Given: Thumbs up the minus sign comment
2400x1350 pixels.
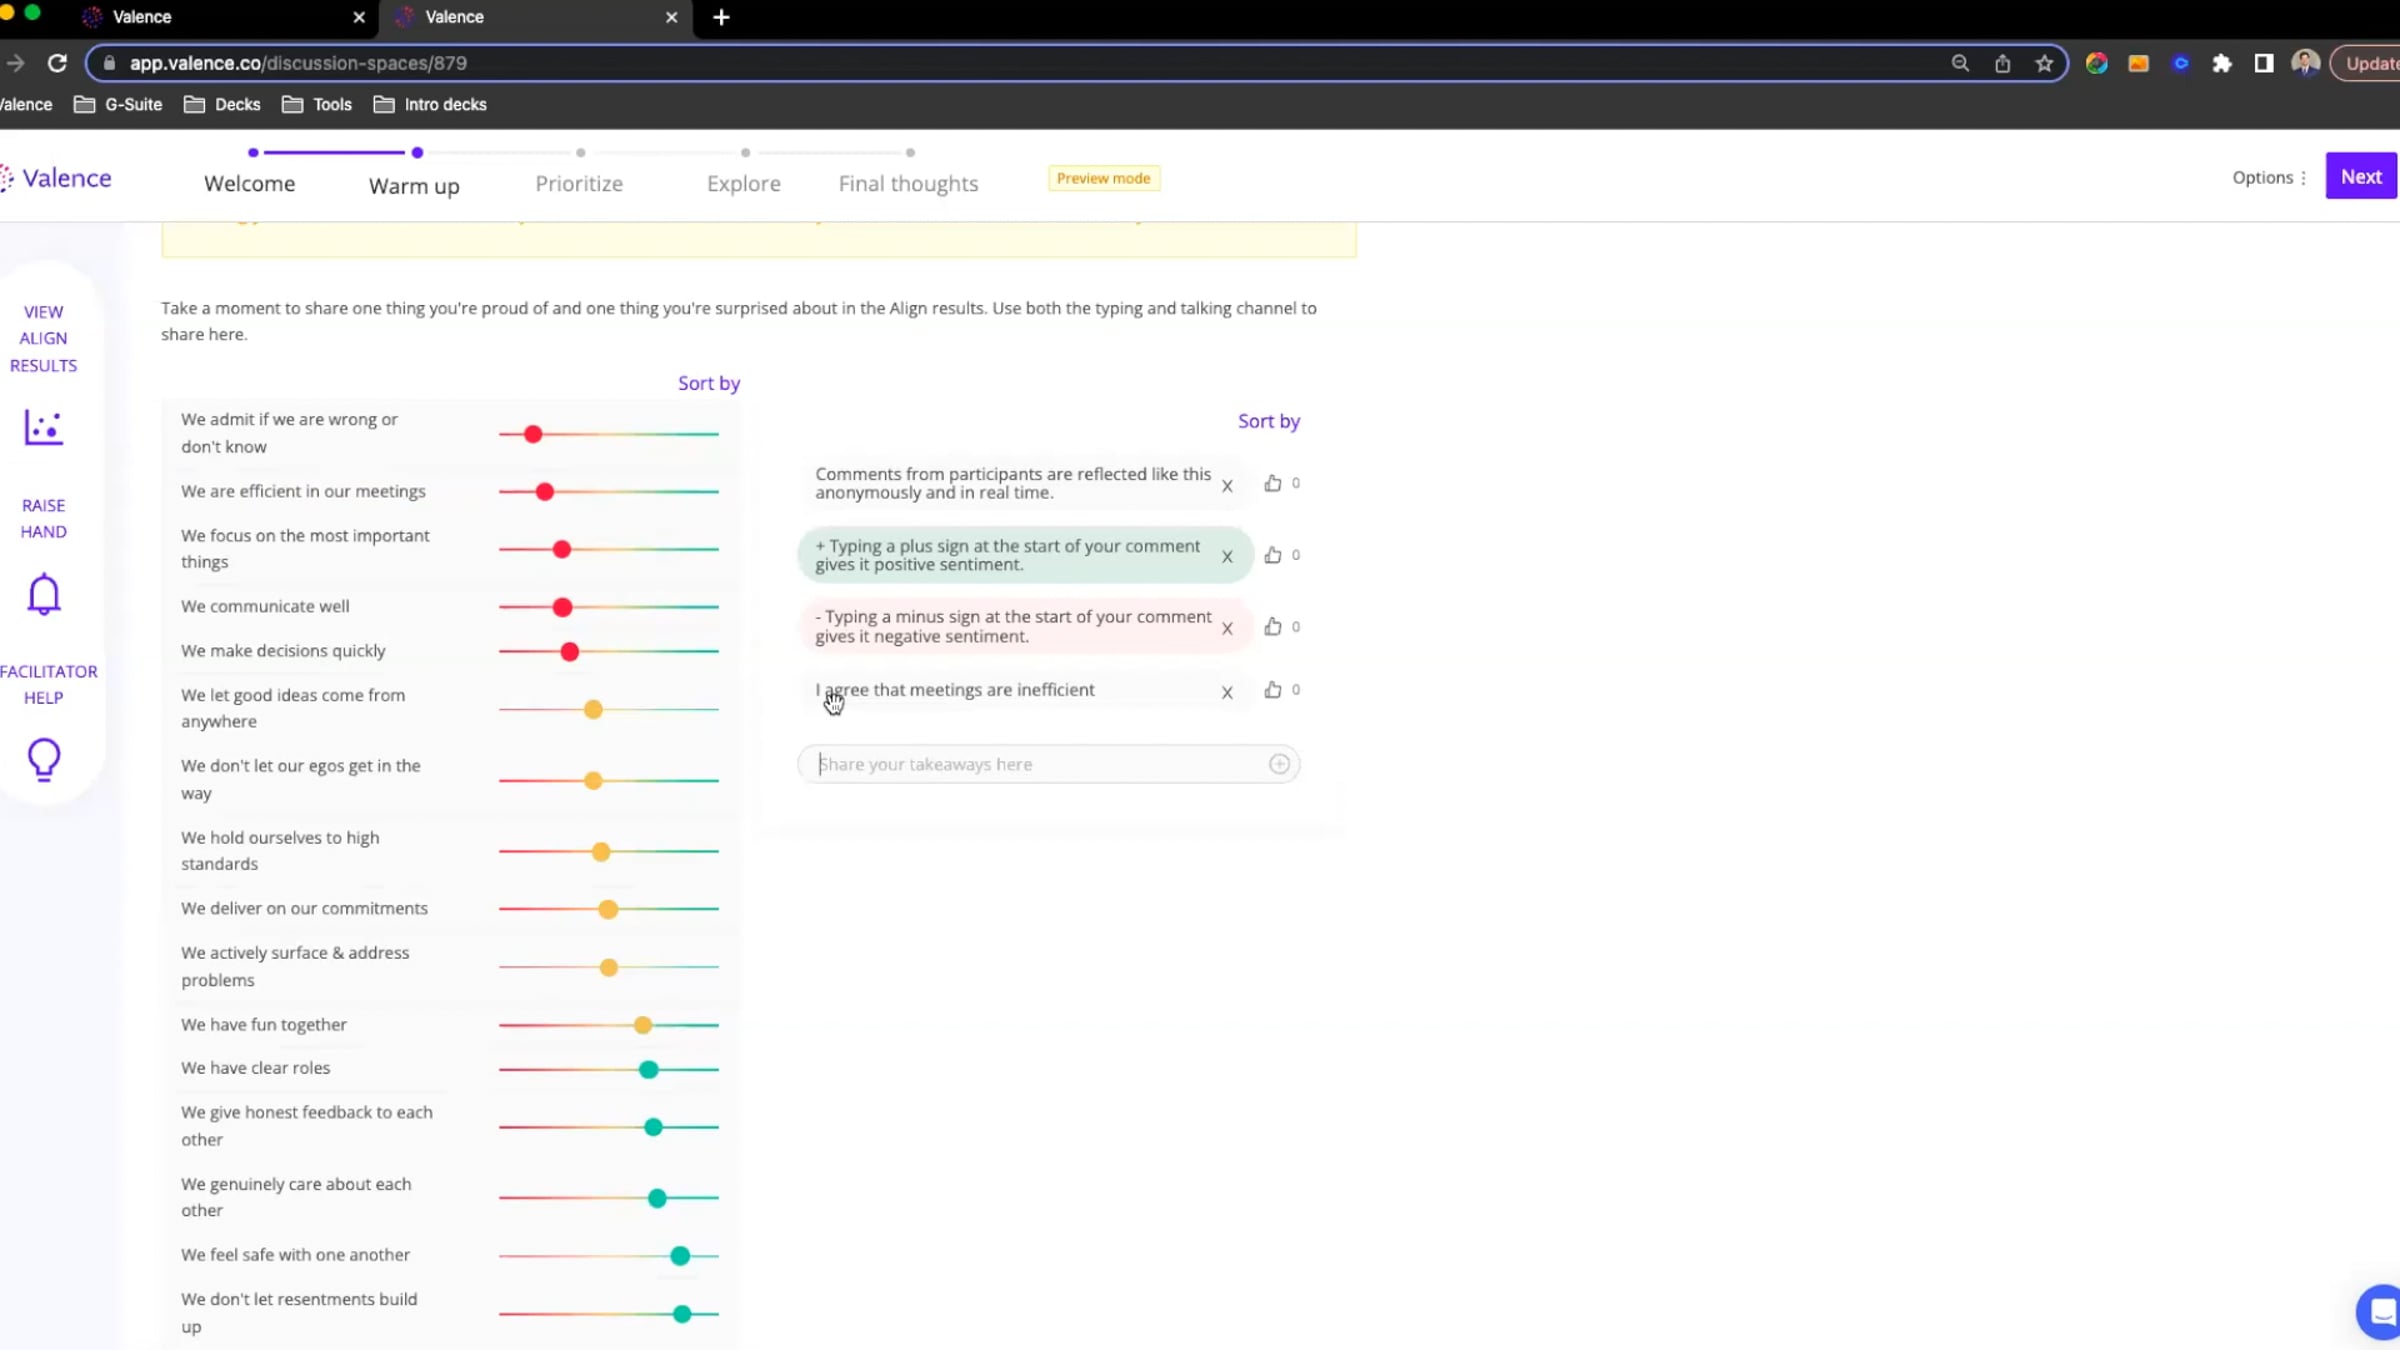Looking at the screenshot, I should tap(1272, 627).
